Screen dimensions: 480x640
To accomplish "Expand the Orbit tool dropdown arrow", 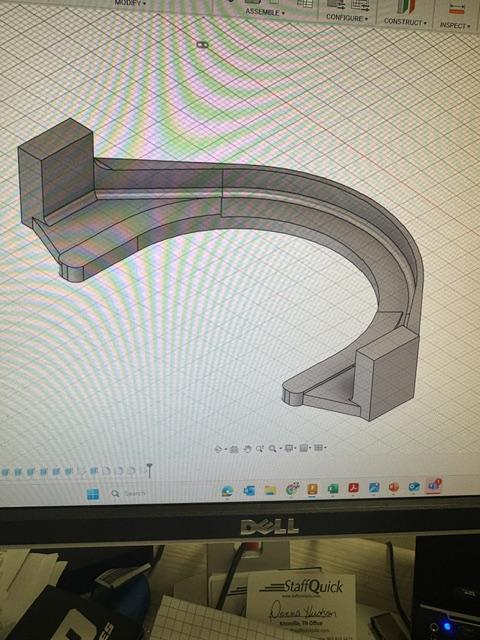I will (226, 449).
